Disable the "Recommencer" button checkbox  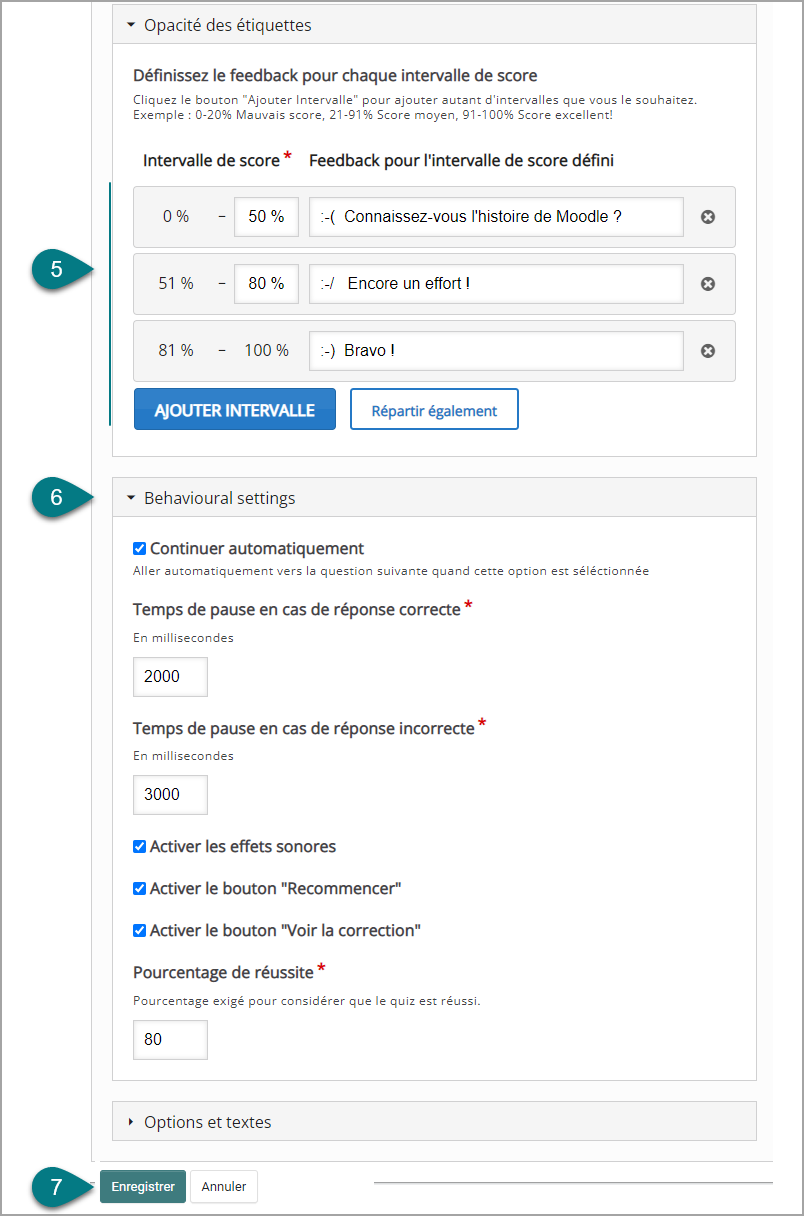pyautogui.click(x=139, y=889)
